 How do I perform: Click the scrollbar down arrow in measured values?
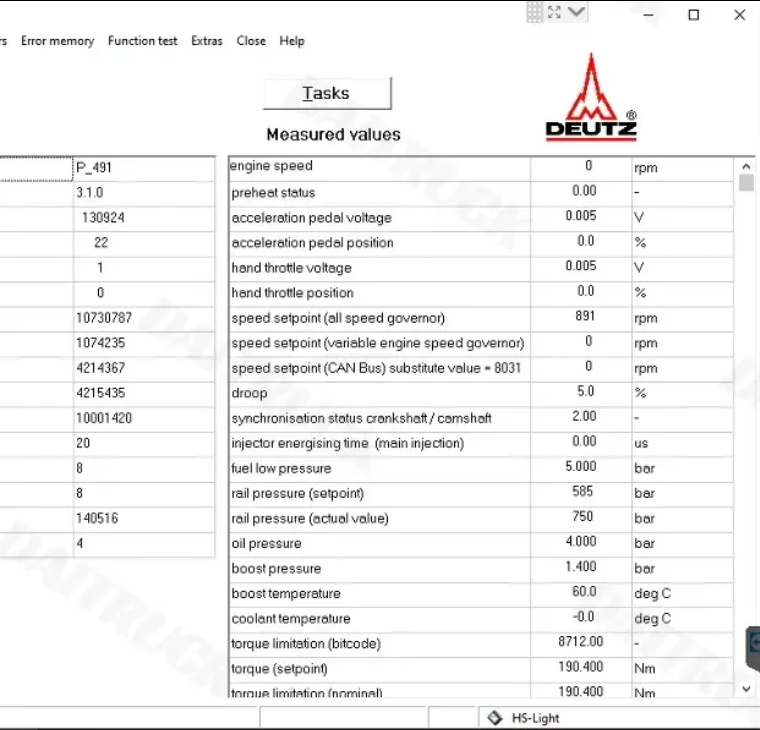746,688
